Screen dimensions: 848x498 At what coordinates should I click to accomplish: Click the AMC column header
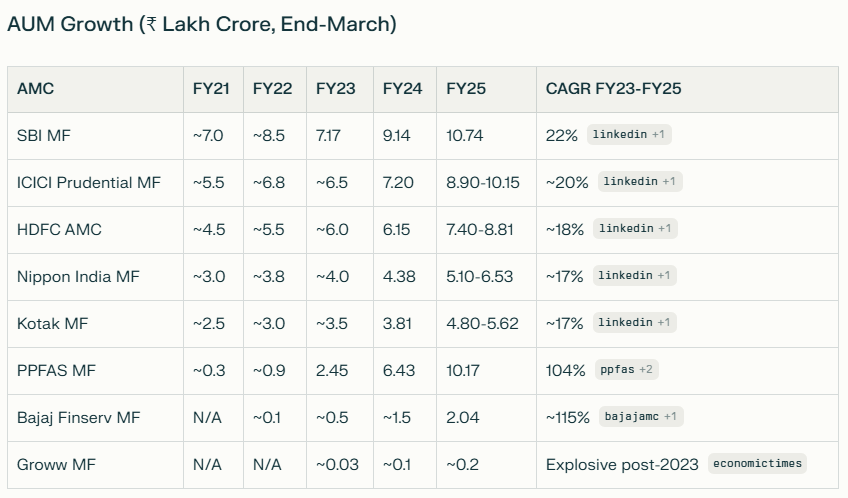[35, 89]
